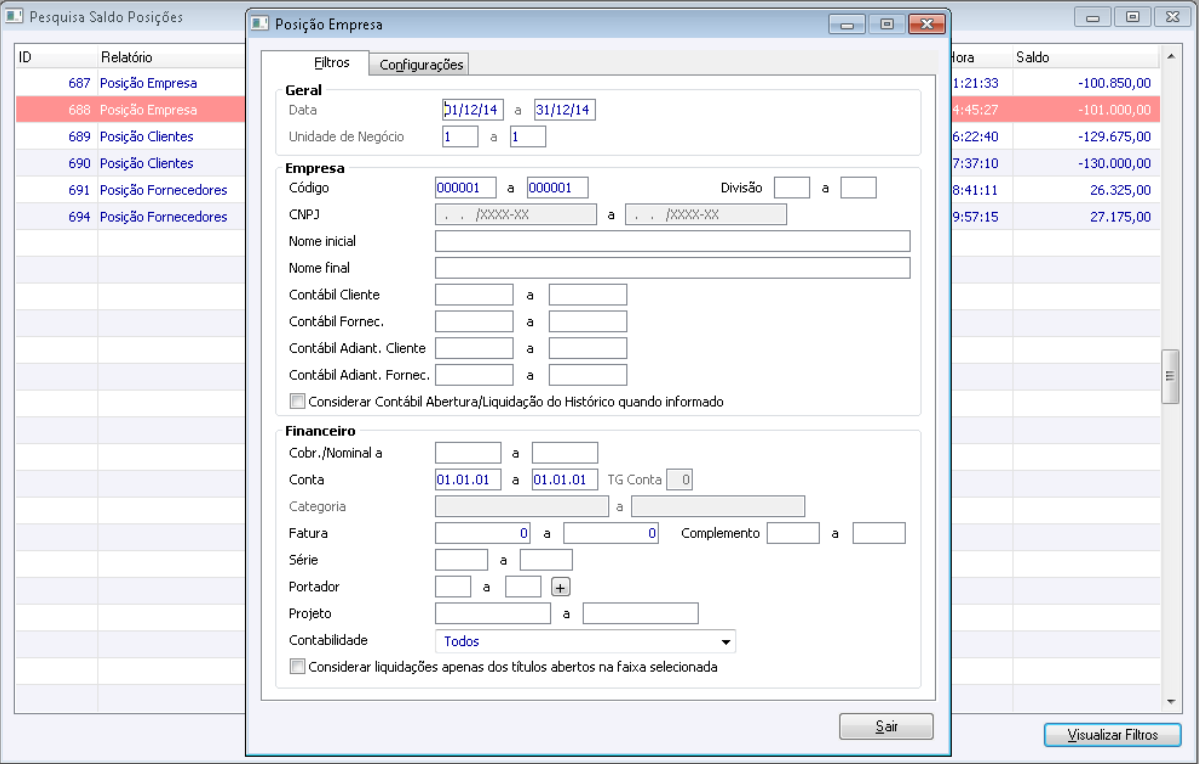
Task: Click the Relatório column header
Action: (x=171, y=57)
